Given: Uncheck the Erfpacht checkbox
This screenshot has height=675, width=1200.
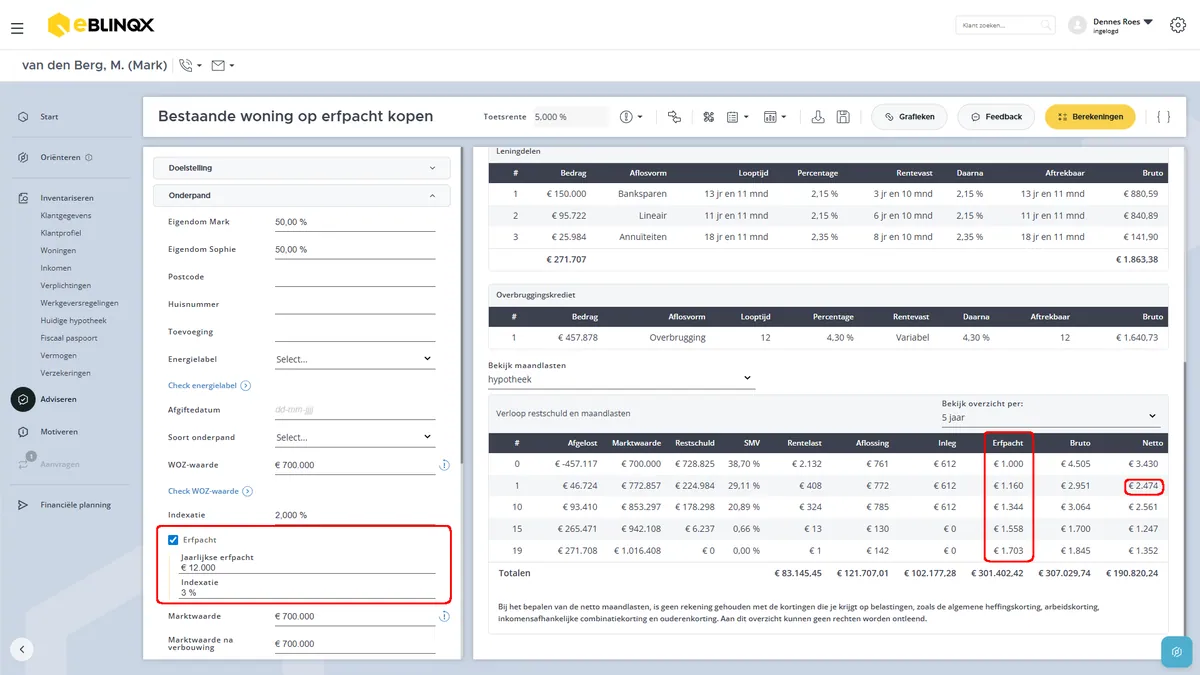Looking at the screenshot, I should (173, 540).
